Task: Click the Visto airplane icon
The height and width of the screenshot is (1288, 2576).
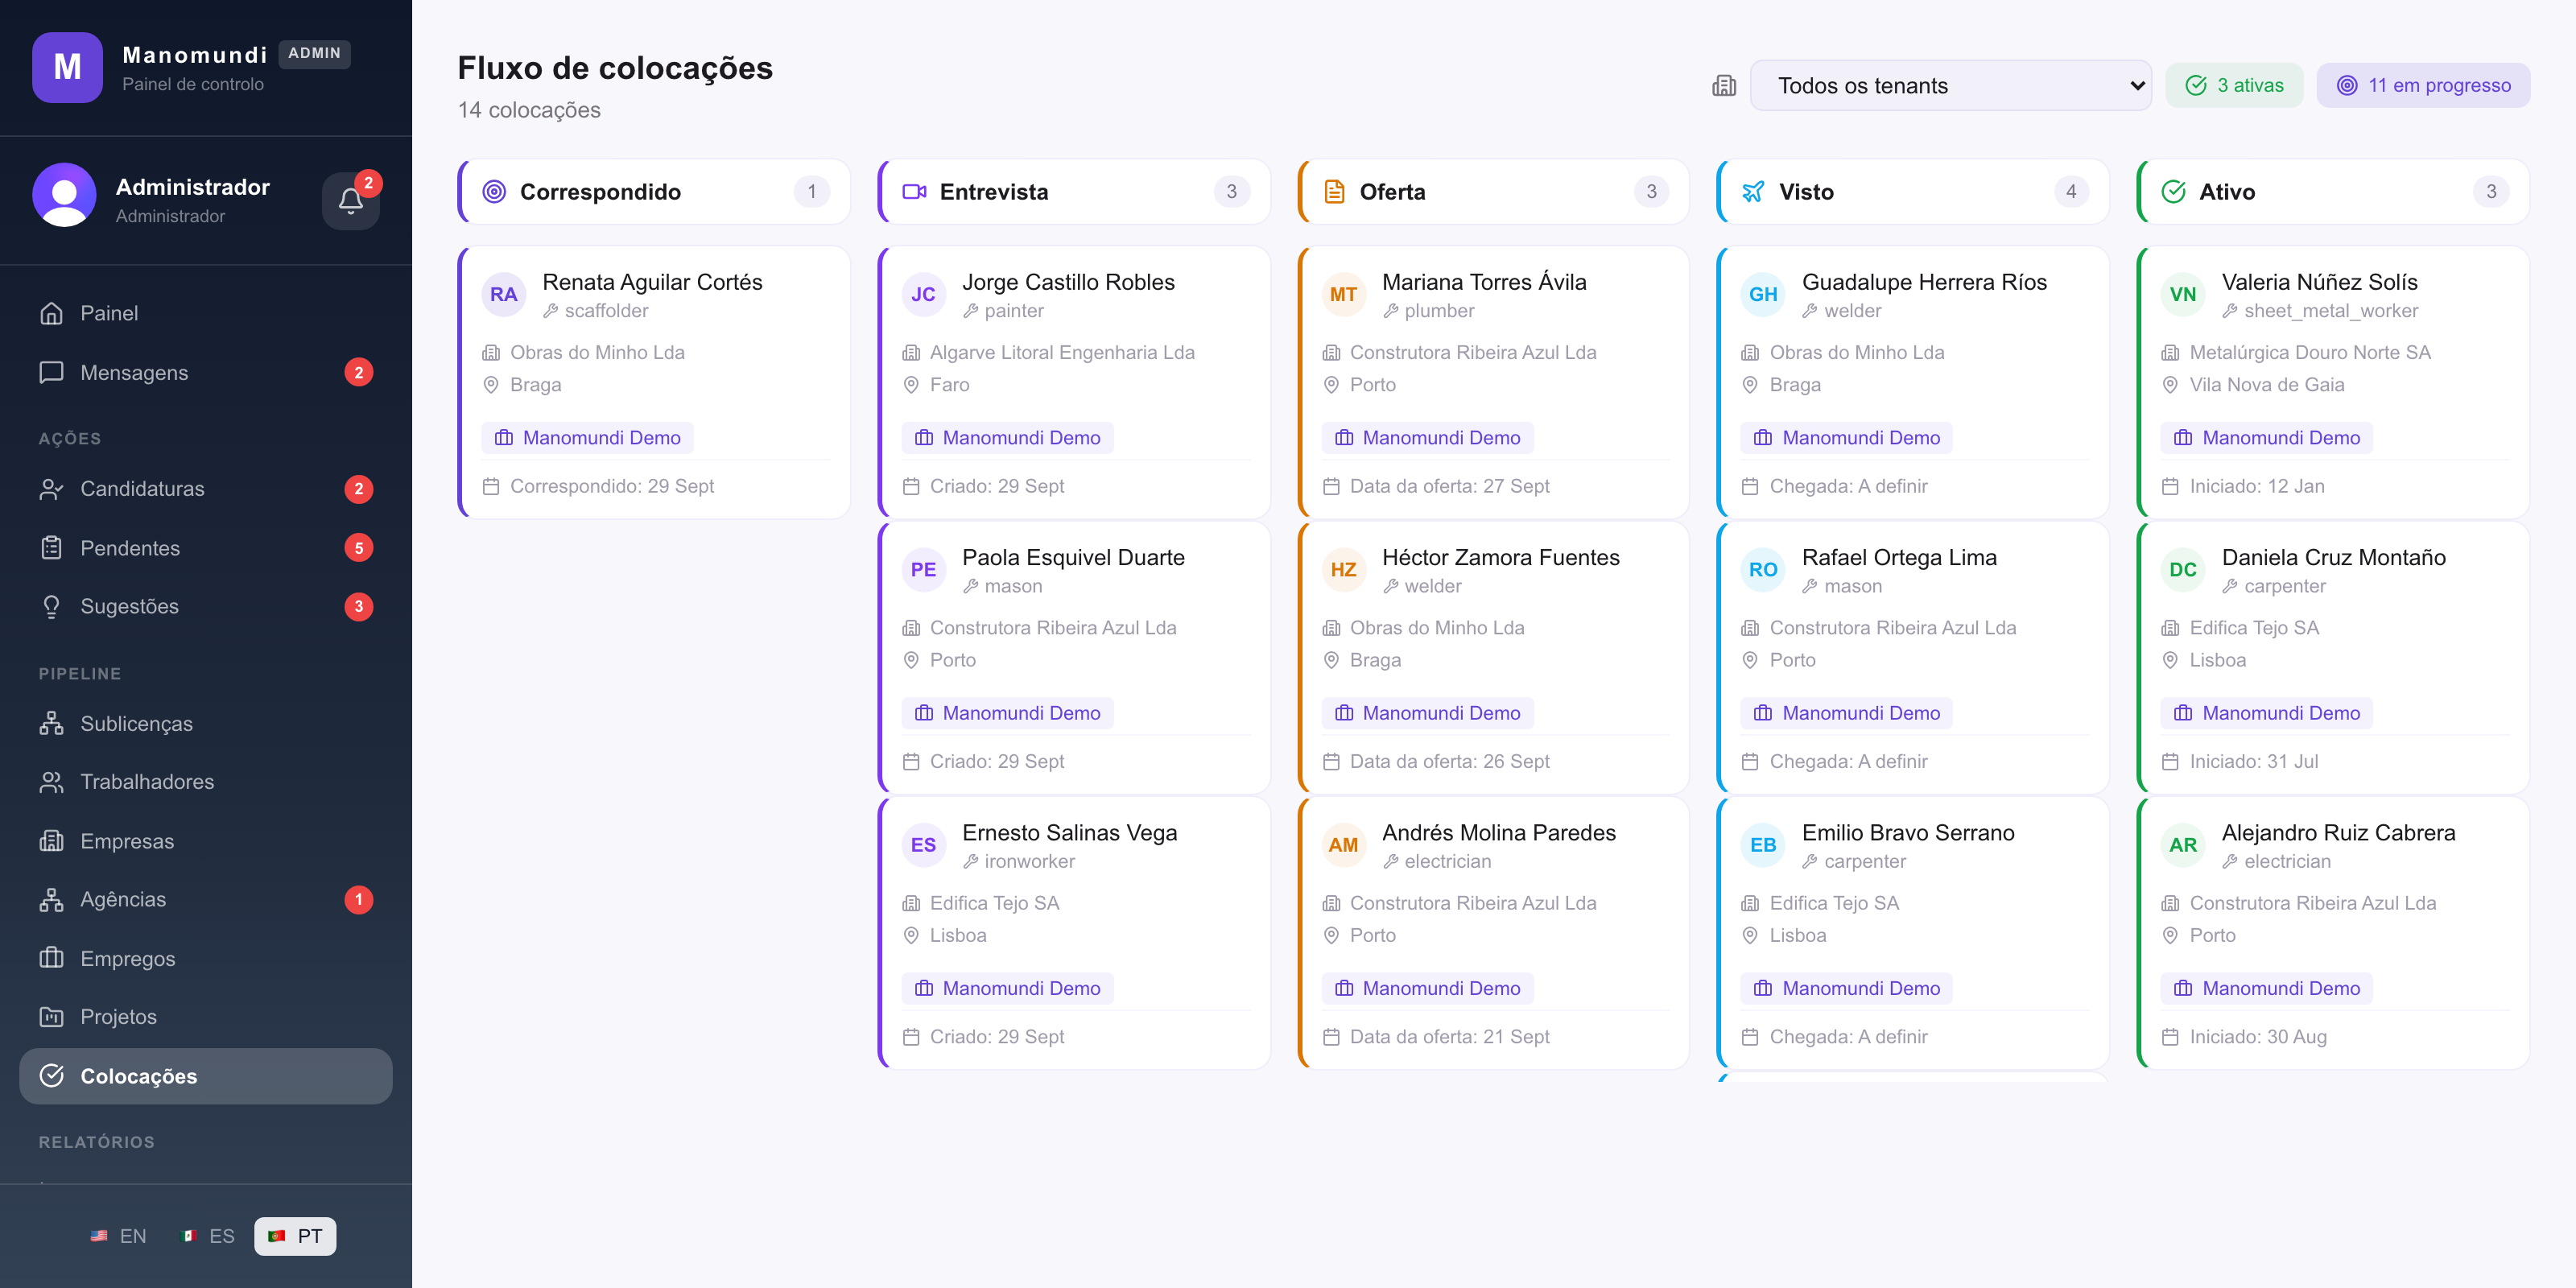Action: pos(1753,192)
